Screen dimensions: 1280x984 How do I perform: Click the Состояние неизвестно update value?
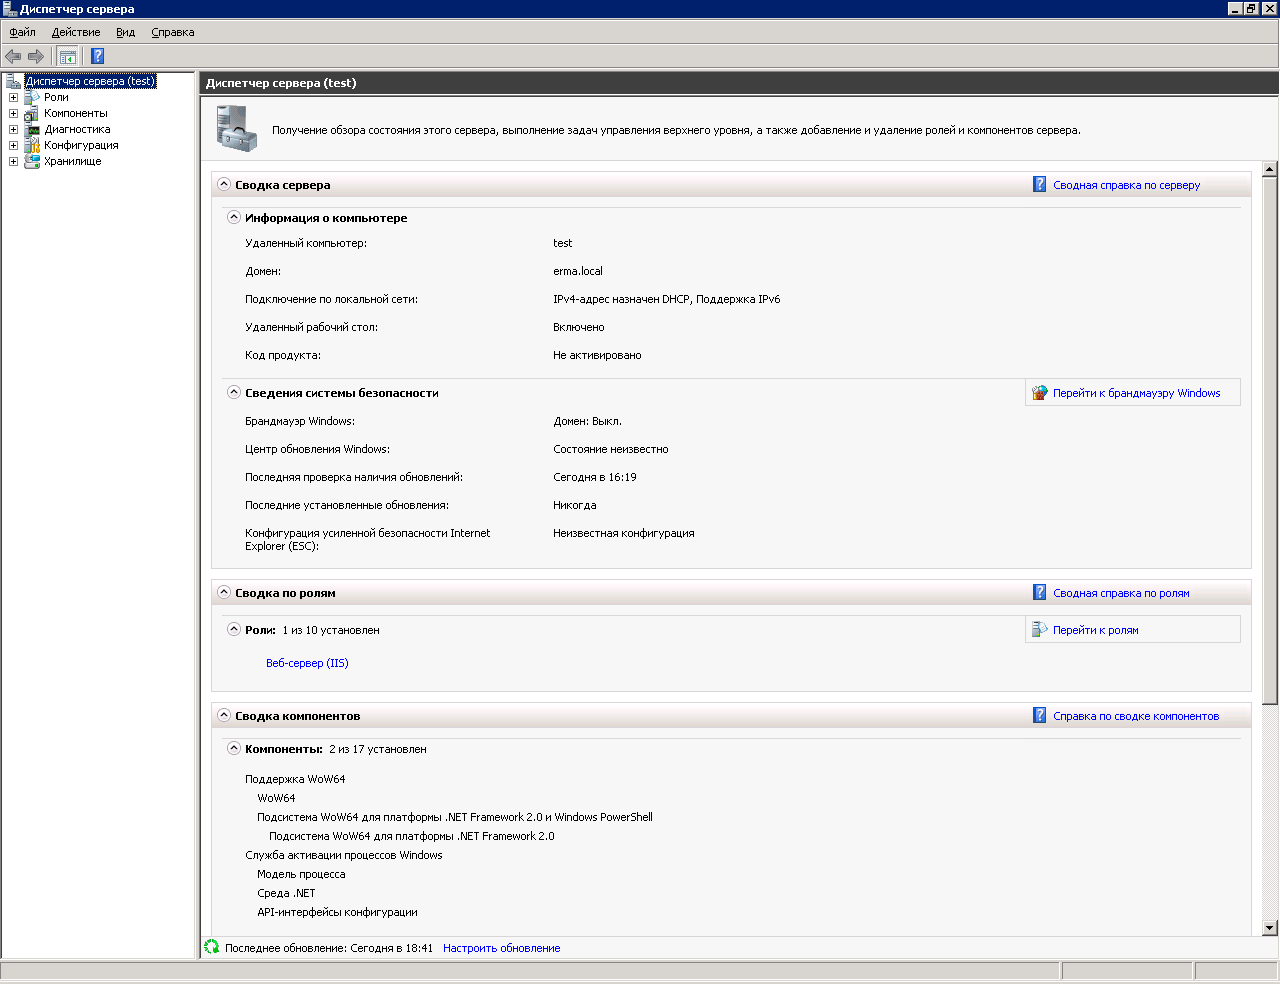610,449
